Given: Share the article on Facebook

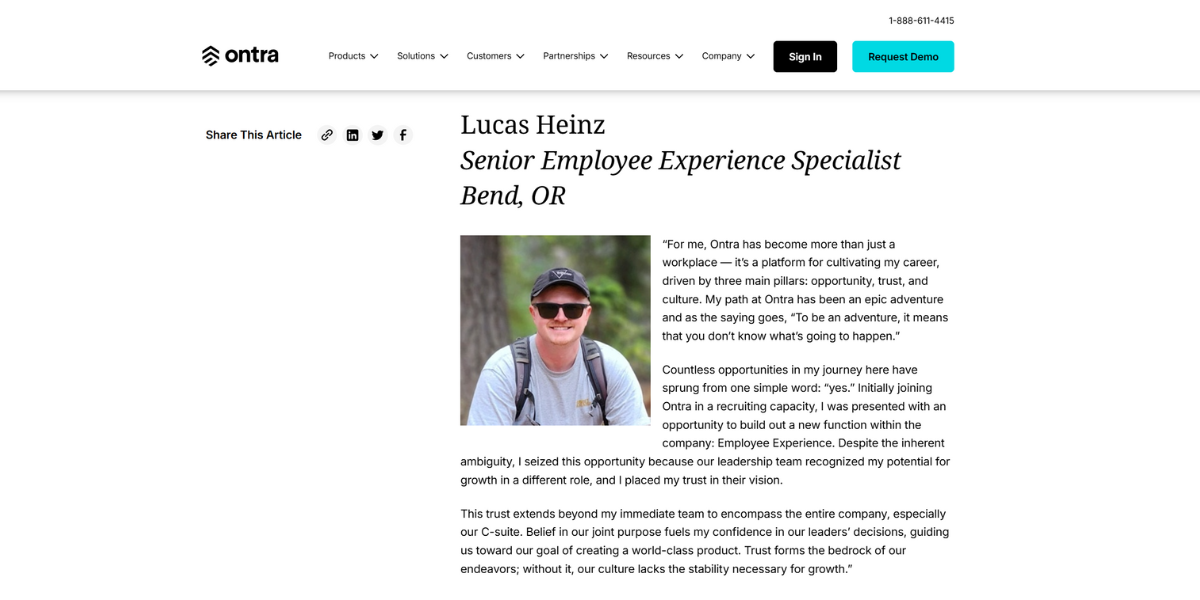Looking at the screenshot, I should click(403, 135).
